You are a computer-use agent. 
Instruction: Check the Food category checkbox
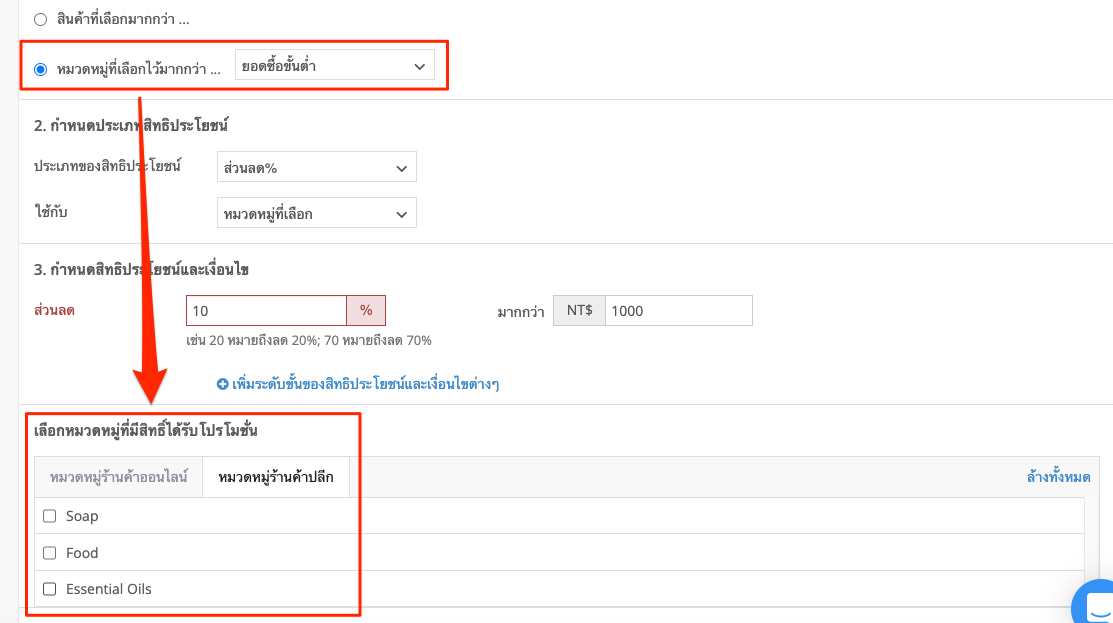50,553
